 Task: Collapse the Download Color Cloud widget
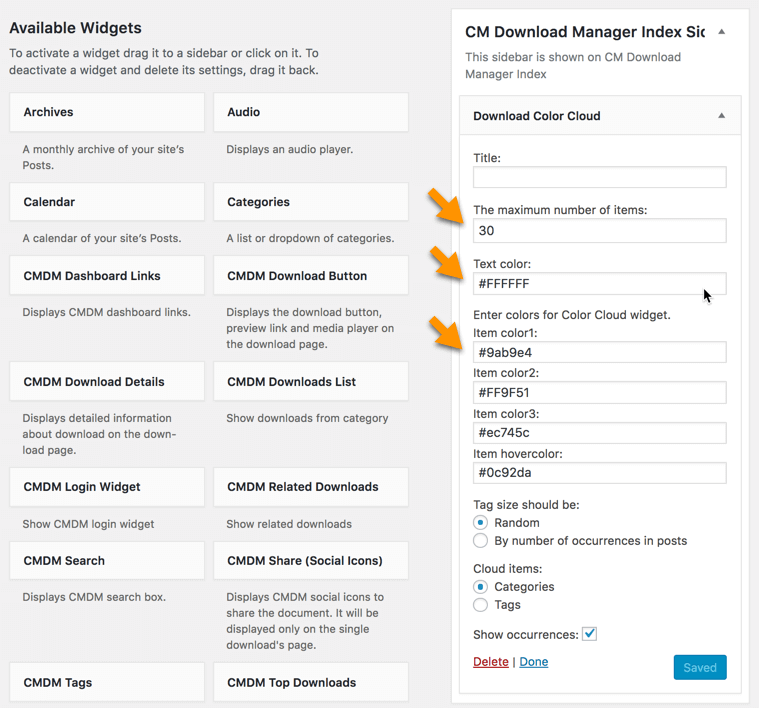click(721, 116)
